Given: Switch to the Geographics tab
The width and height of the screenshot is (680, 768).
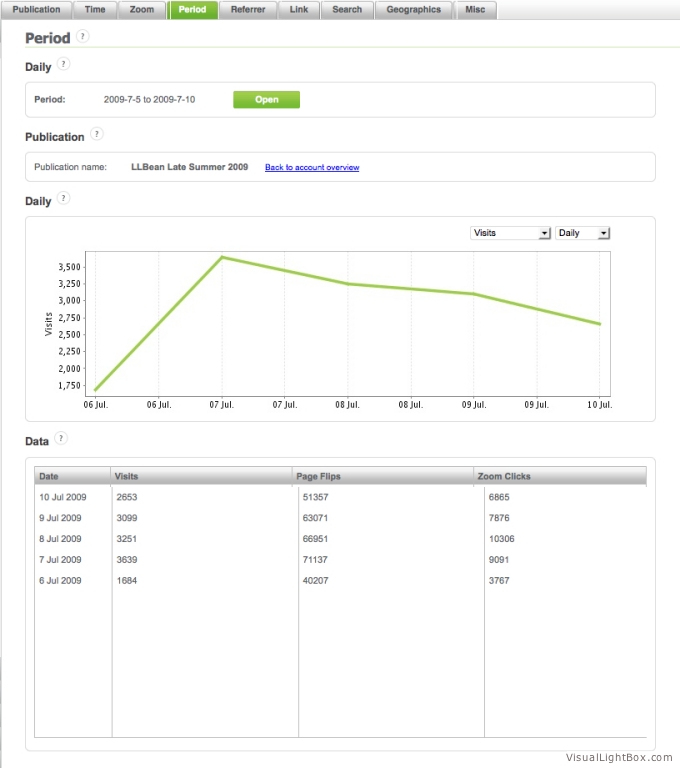Looking at the screenshot, I should (x=414, y=10).
